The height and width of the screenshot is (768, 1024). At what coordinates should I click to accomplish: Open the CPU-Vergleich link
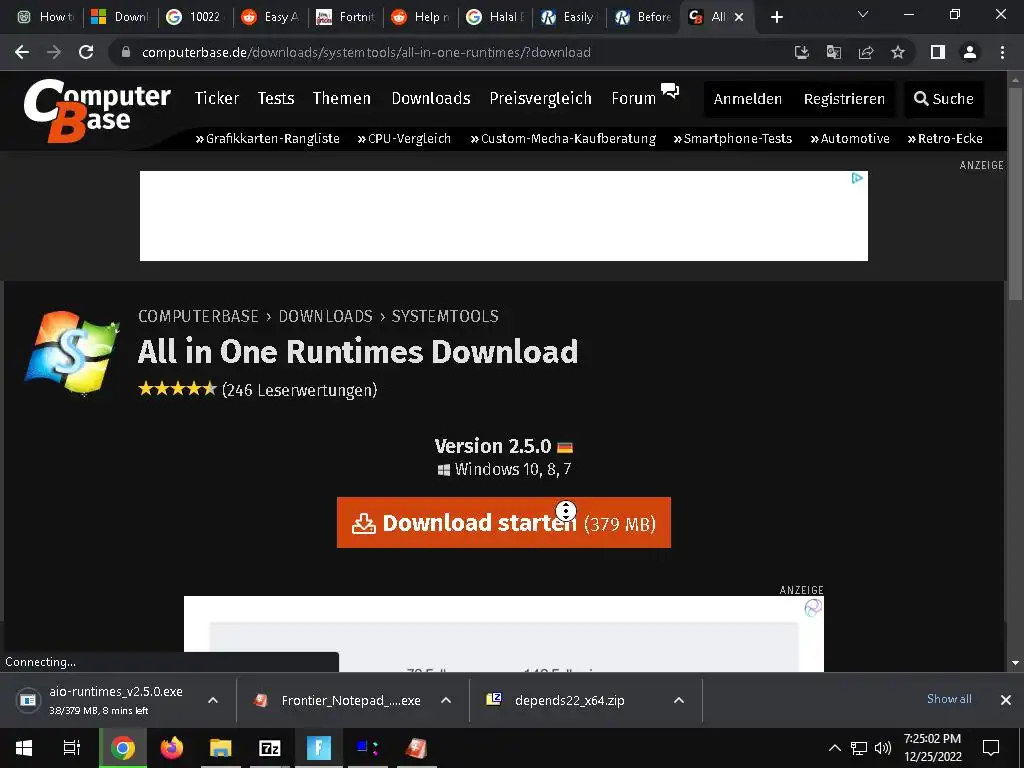tap(404, 138)
